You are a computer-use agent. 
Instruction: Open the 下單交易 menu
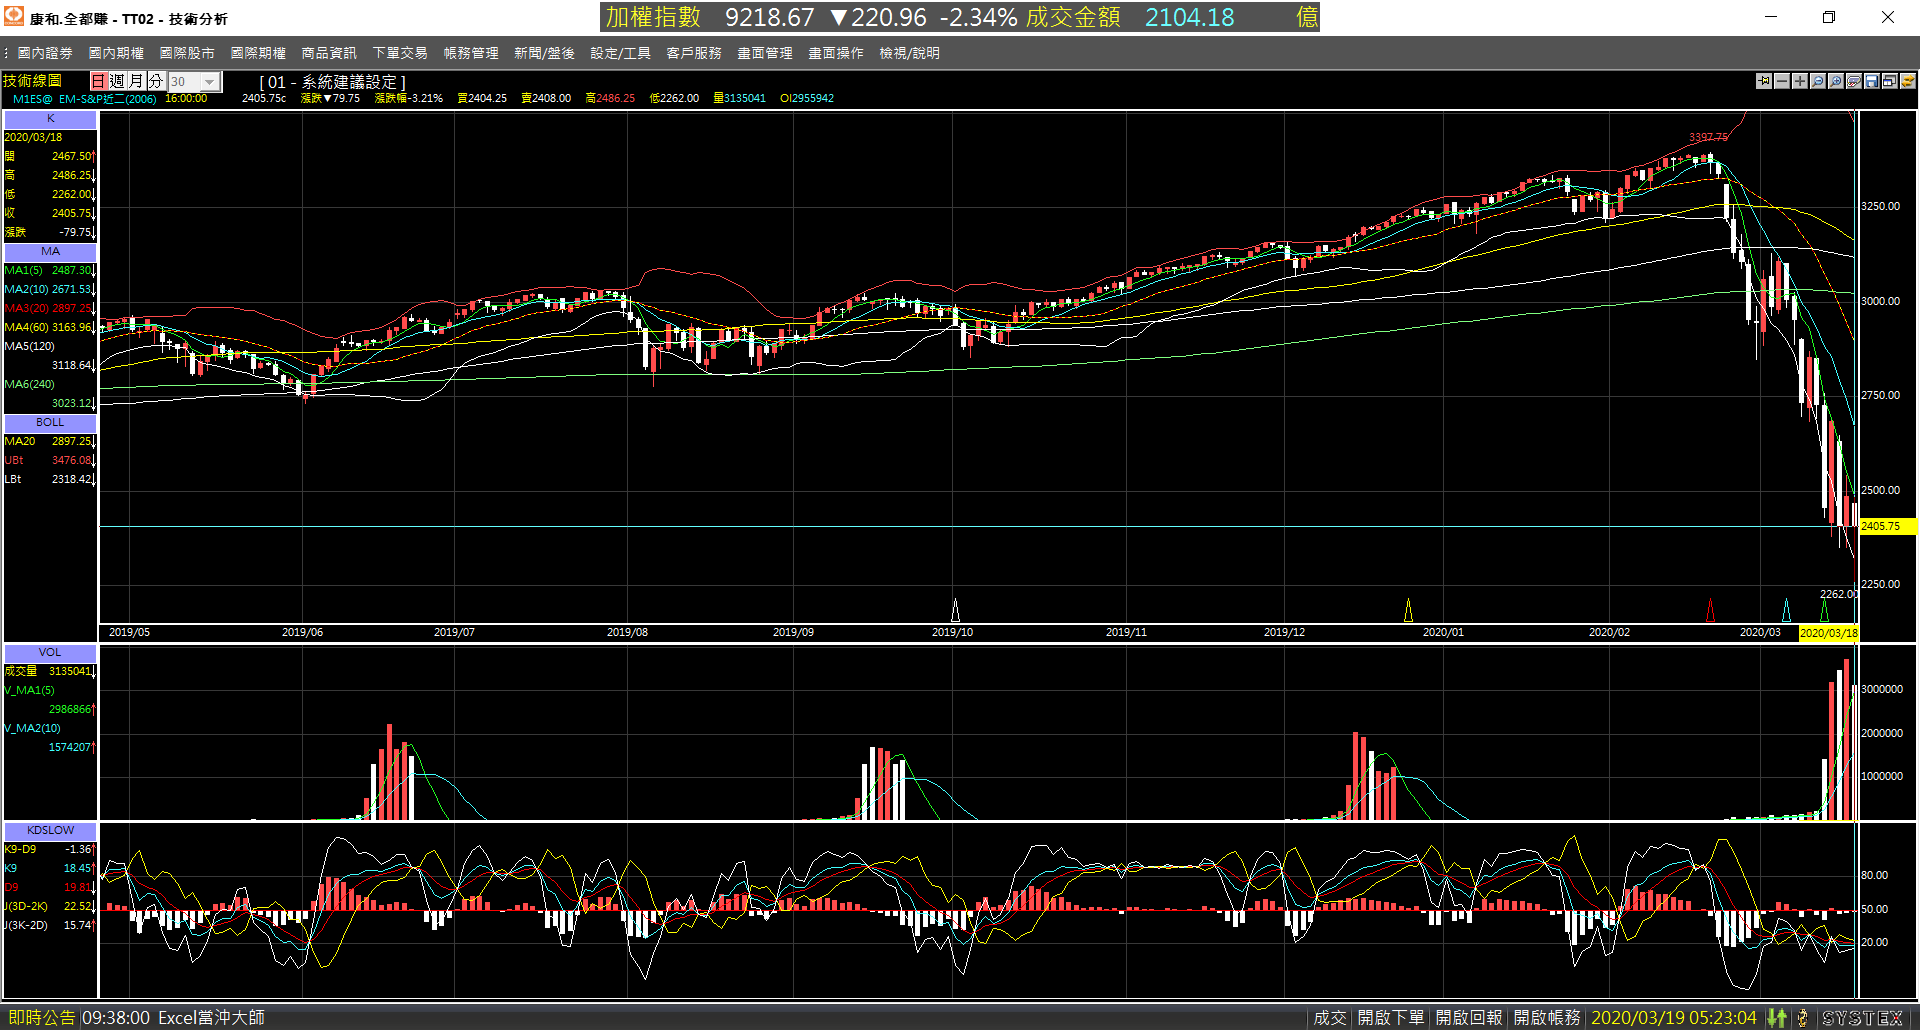(x=400, y=53)
